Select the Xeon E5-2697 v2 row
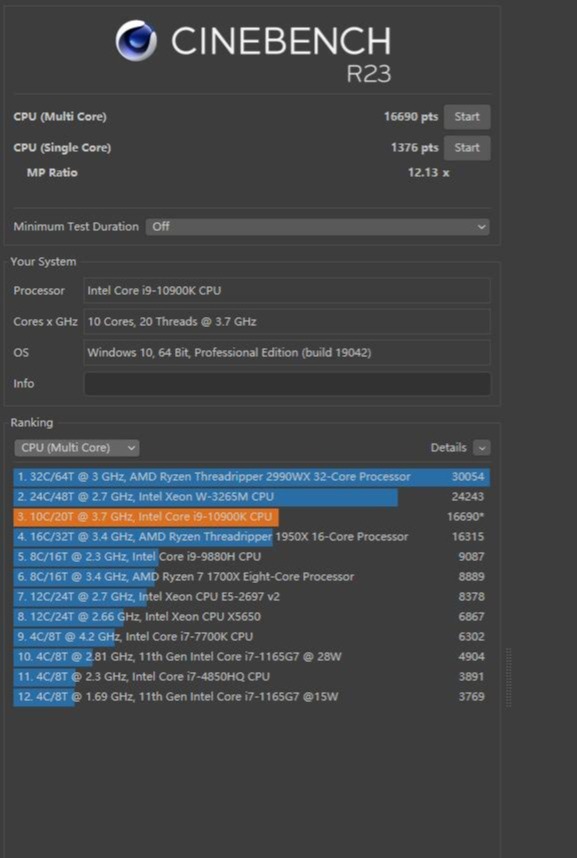The image size is (577, 858). pyautogui.click(x=251, y=596)
